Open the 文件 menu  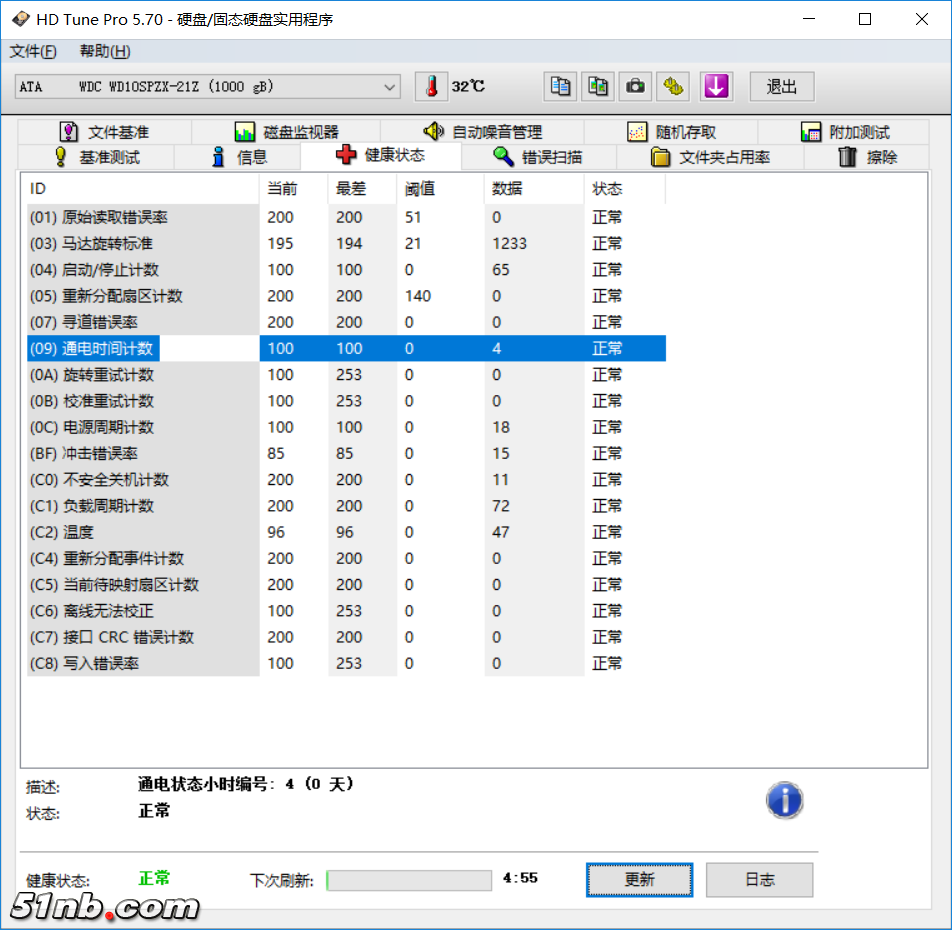(33, 51)
